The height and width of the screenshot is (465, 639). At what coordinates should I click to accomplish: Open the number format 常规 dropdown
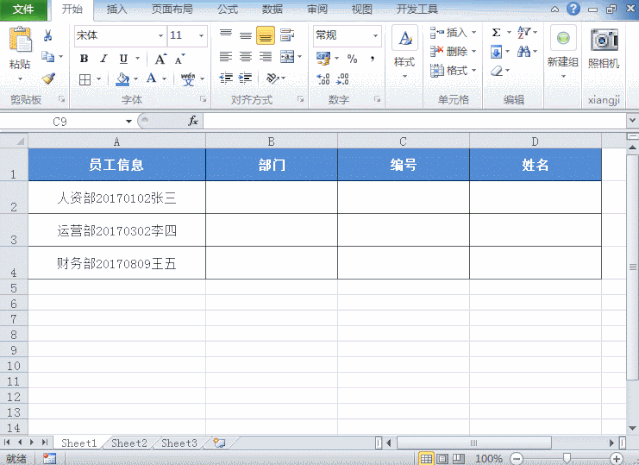[x=375, y=35]
